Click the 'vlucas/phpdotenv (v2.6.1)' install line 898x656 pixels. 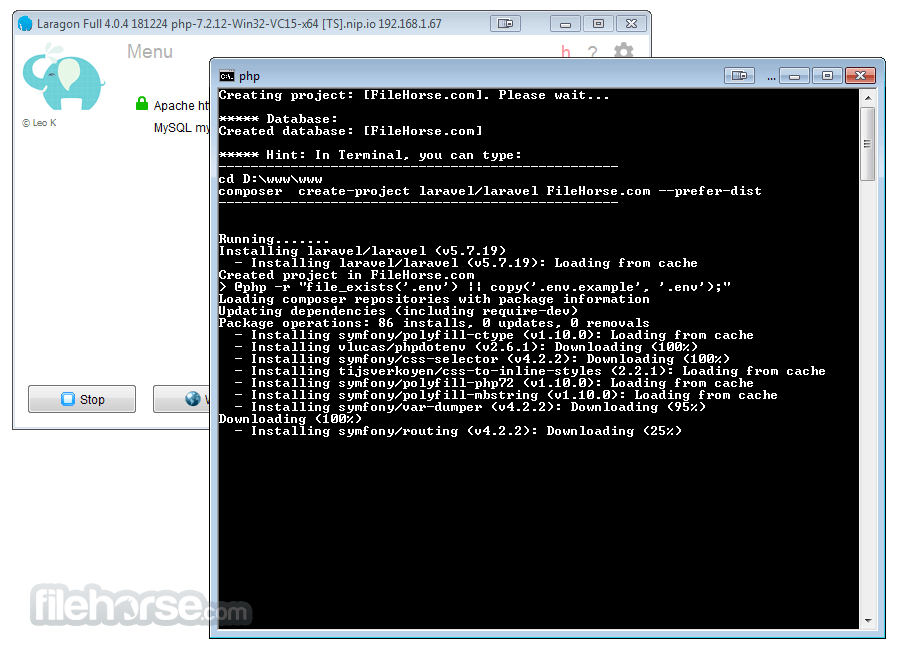tap(466, 347)
